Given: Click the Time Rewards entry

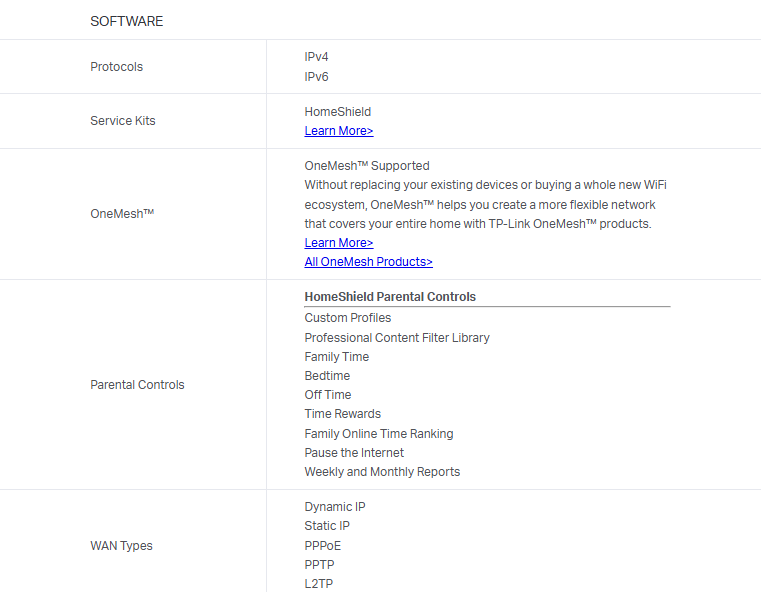Looking at the screenshot, I should 343,414.
